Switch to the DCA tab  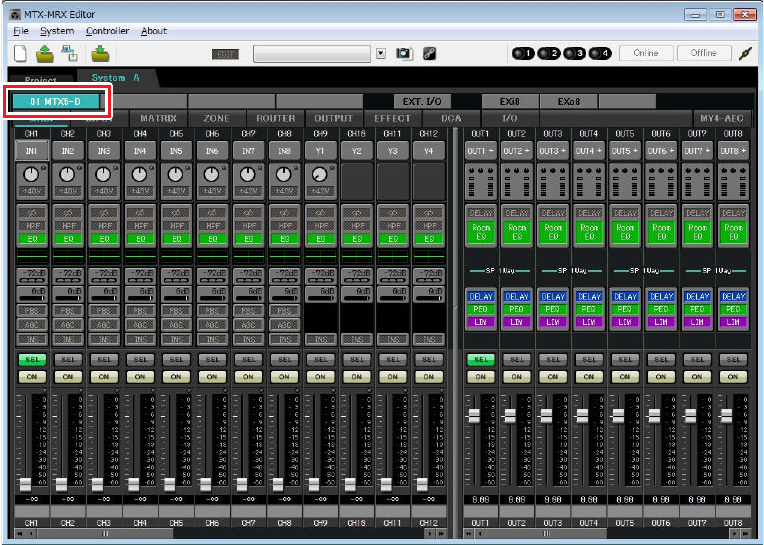[x=451, y=118]
